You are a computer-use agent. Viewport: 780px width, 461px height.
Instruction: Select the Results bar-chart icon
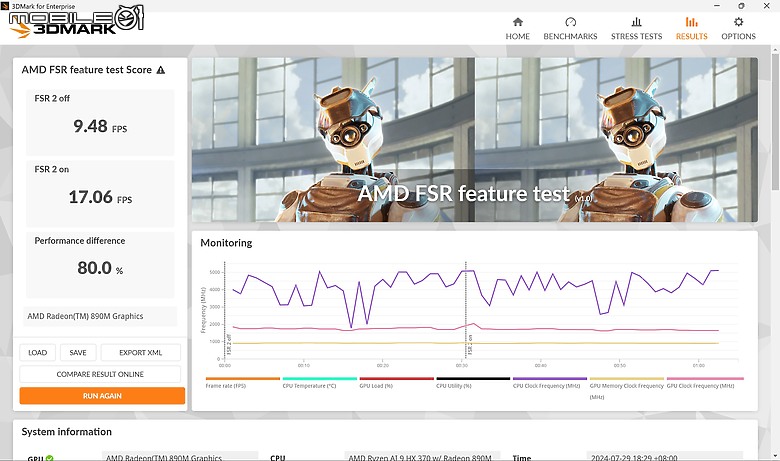[x=691, y=22]
